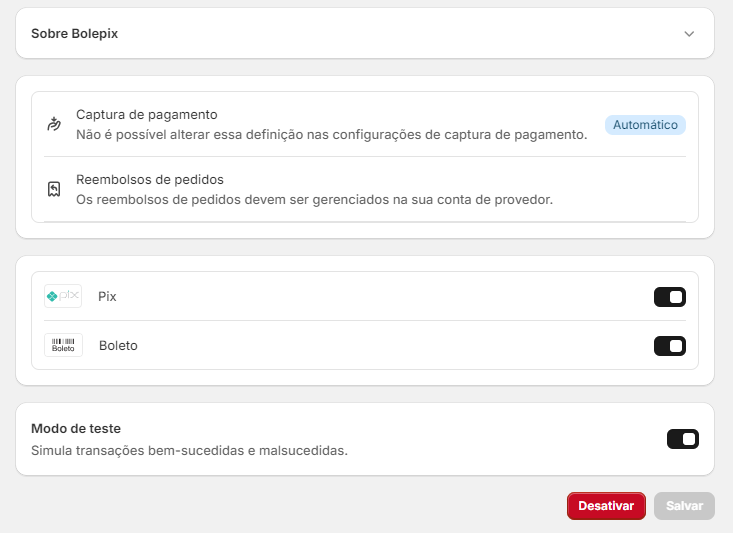Click the Sobre Bolepix heading
The width and height of the screenshot is (733, 533).
click(74, 34)
